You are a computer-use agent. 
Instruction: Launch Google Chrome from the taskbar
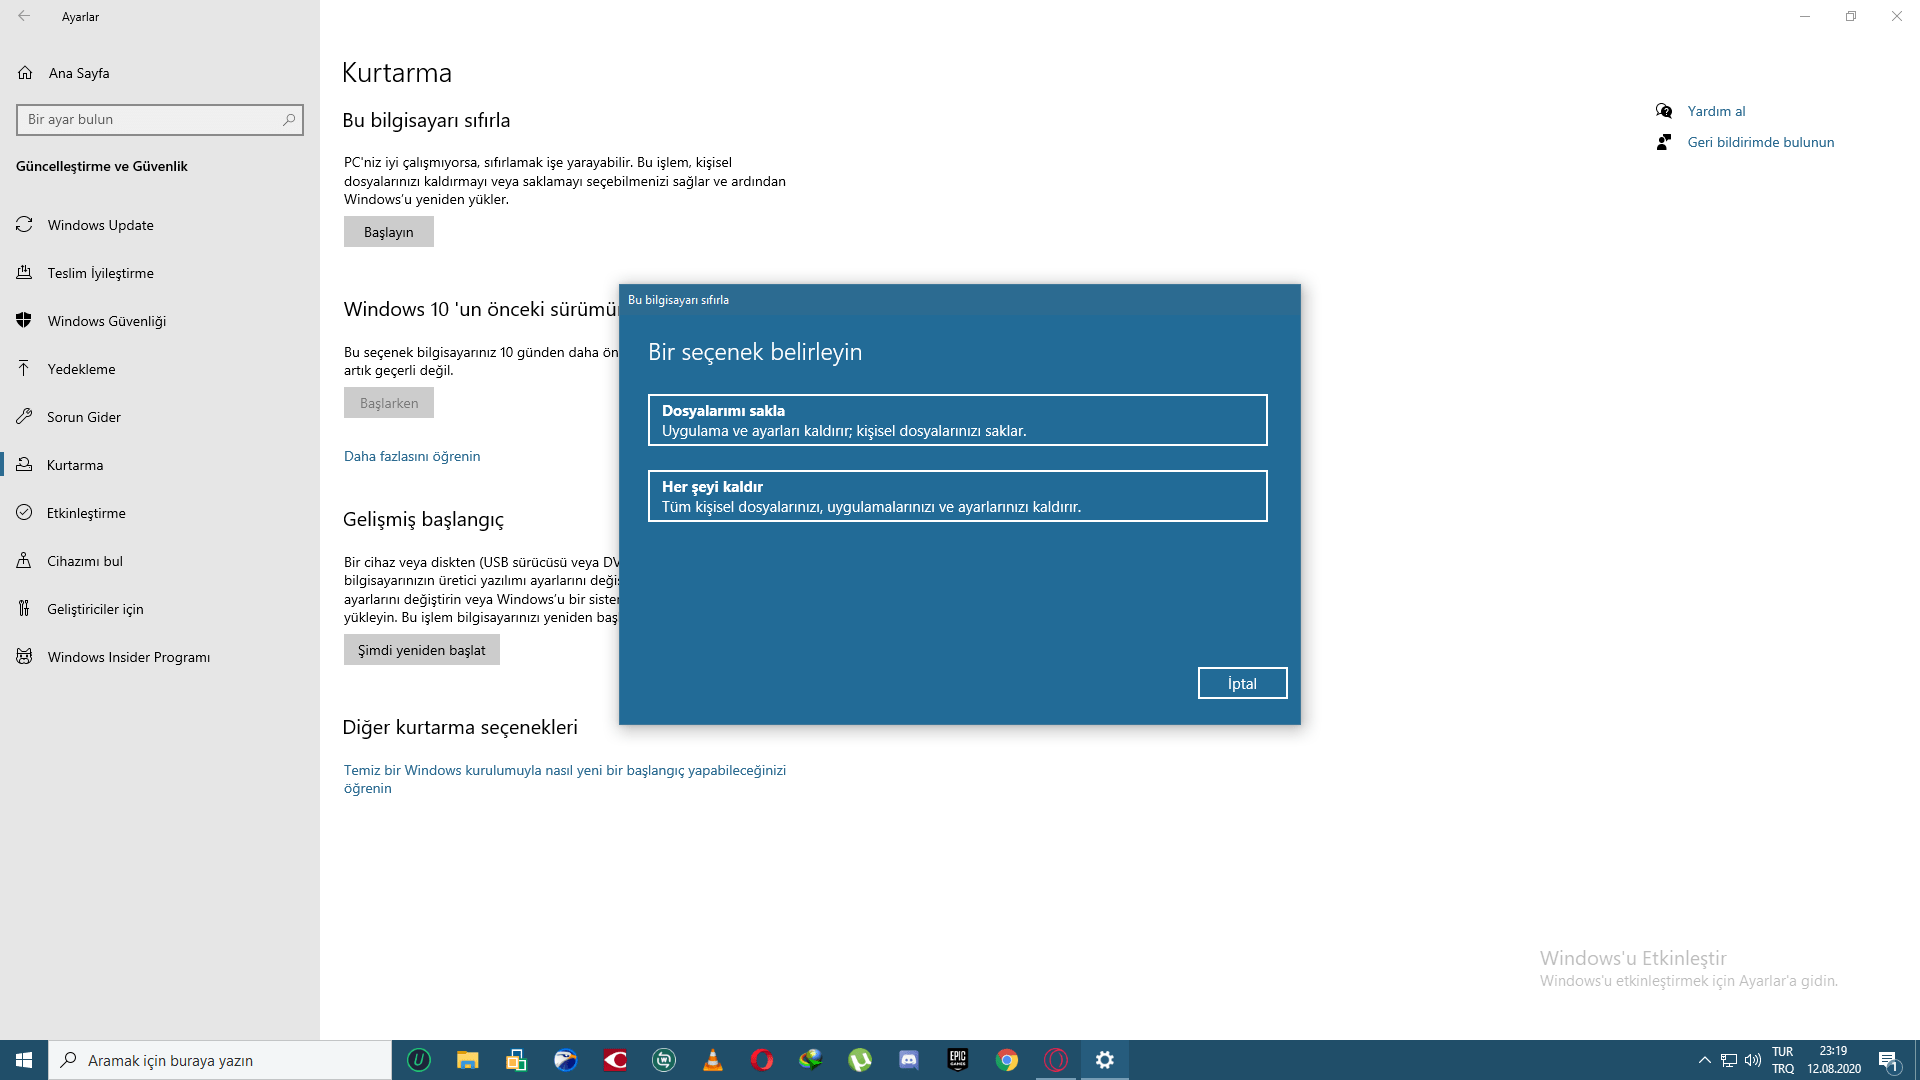coord(1006,1059)
